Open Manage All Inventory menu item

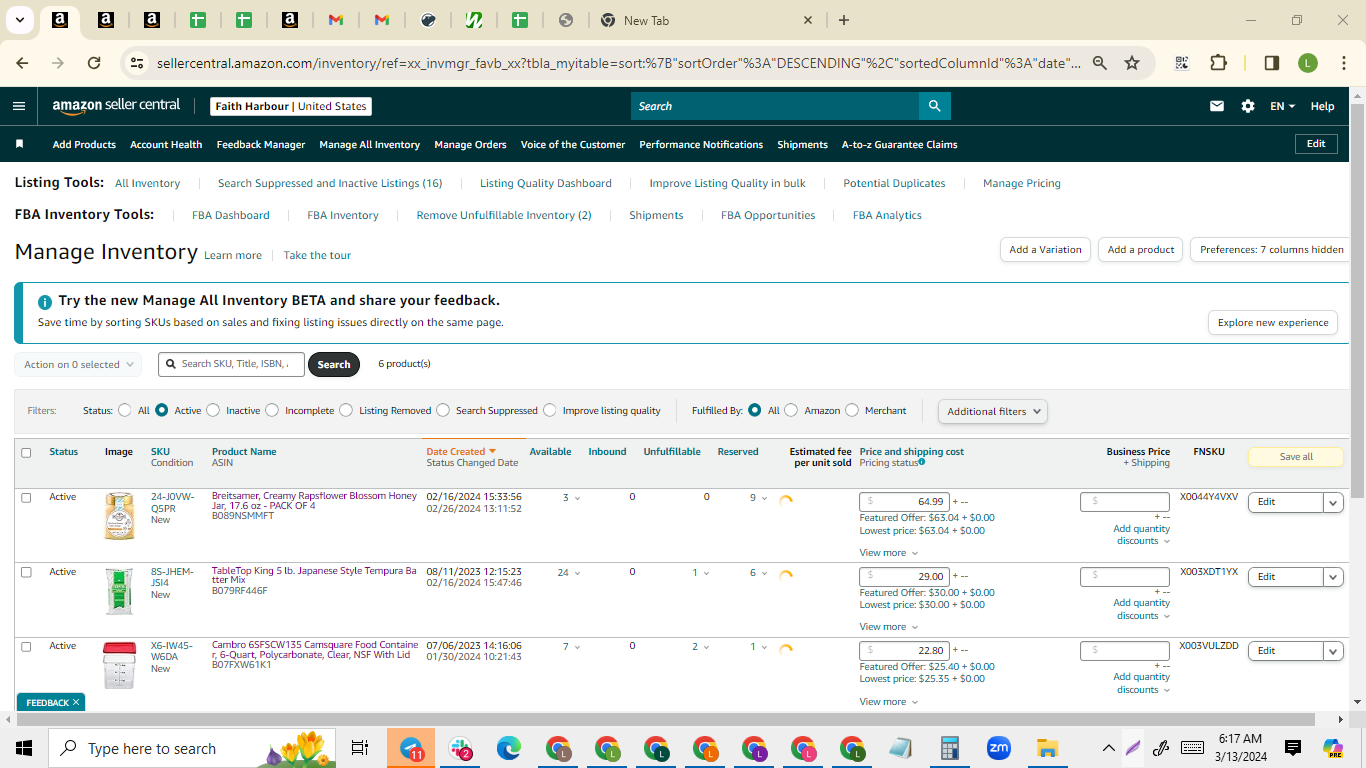(369, 144)
